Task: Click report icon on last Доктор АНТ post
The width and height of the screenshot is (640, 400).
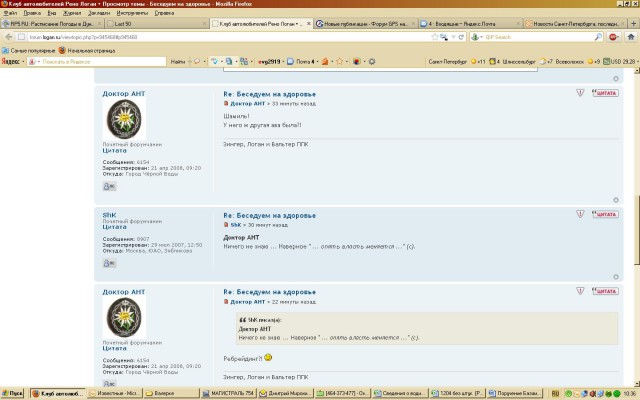Action: pos(580,291)
